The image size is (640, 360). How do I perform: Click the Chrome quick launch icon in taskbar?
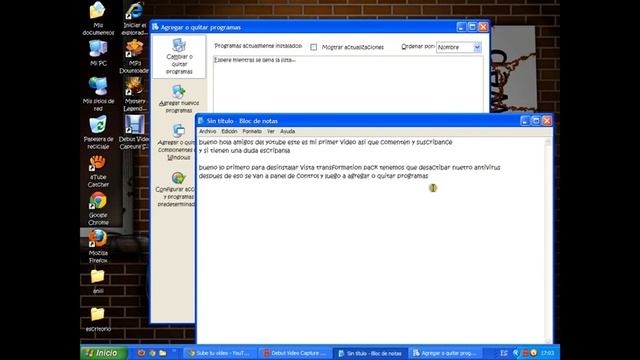coord(152,353)
